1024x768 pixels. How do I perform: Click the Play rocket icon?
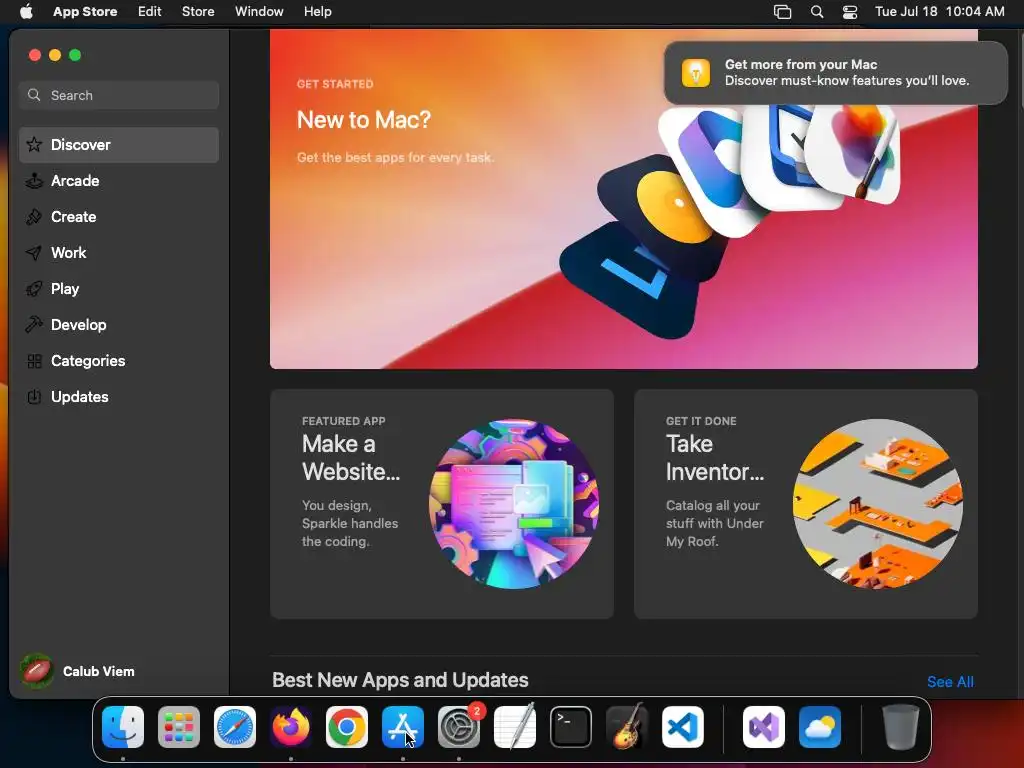coord(34,289)
